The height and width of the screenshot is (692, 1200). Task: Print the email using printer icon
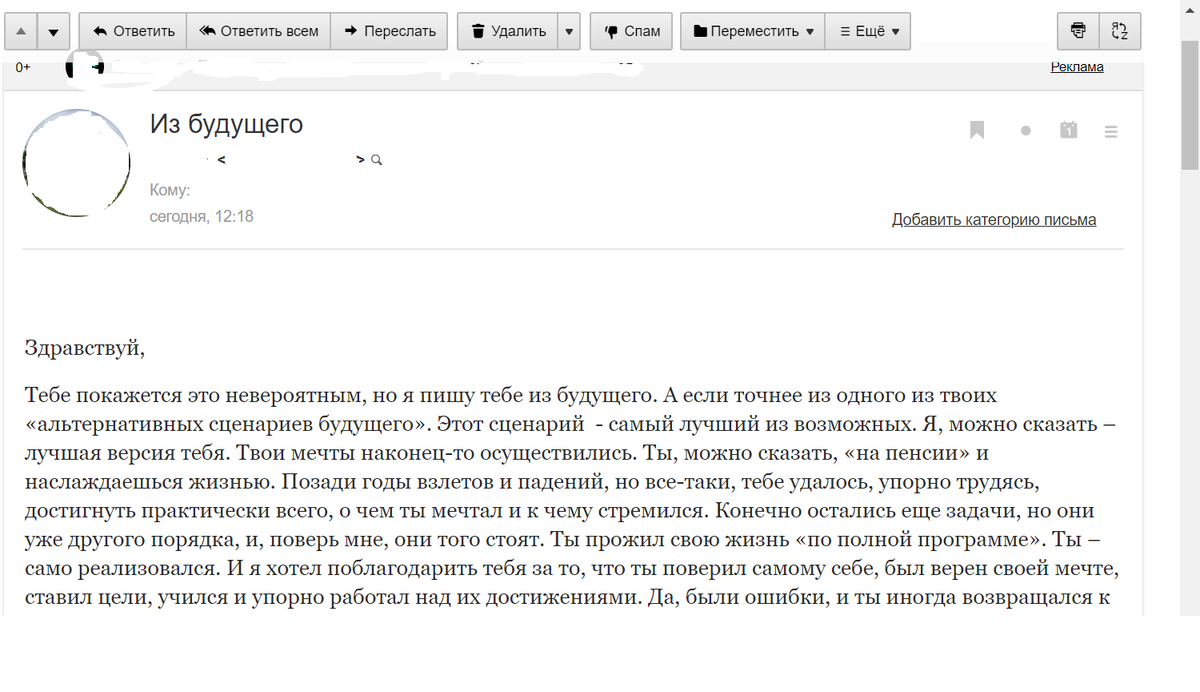pos(1078,31)
